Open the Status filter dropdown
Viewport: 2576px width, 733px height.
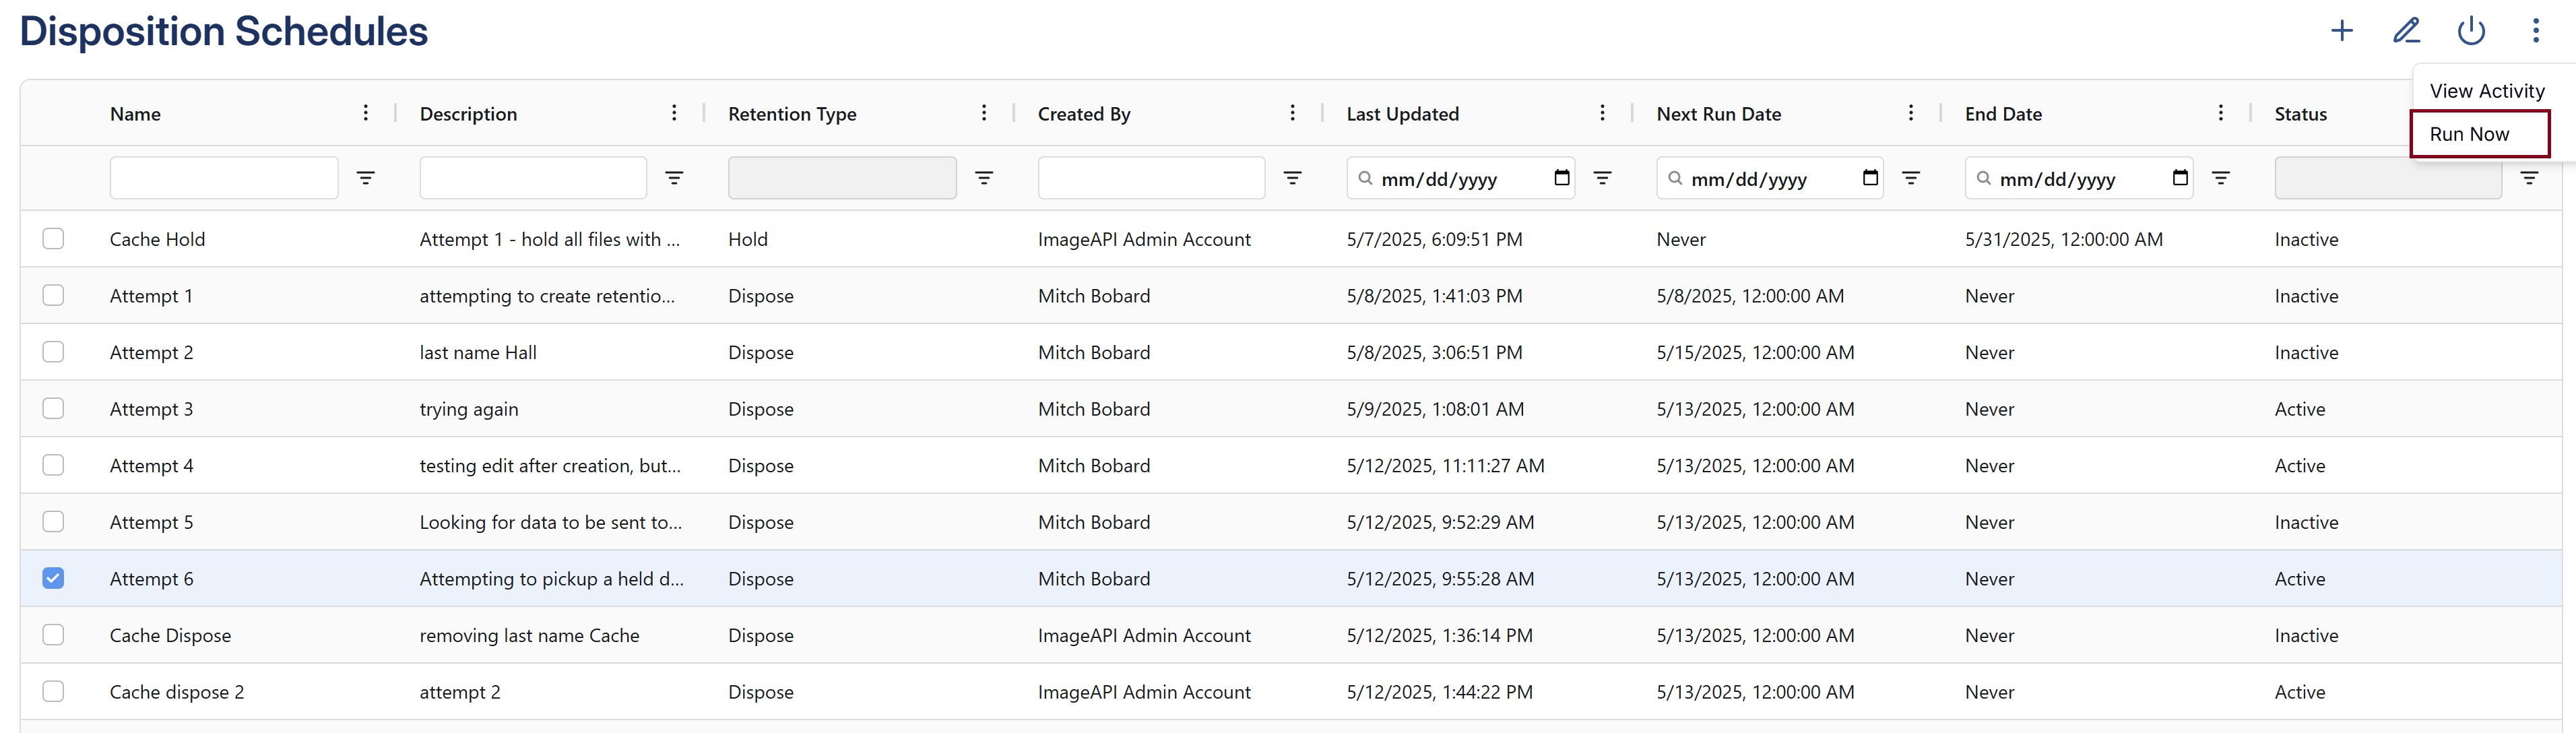2387,178
